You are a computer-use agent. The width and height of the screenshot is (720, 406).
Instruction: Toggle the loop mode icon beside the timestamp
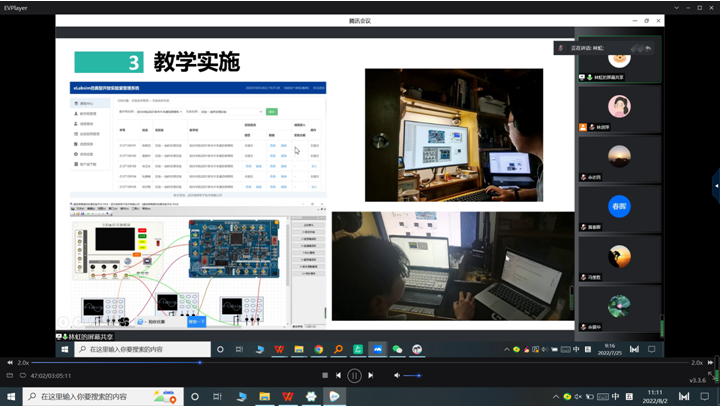22,375
